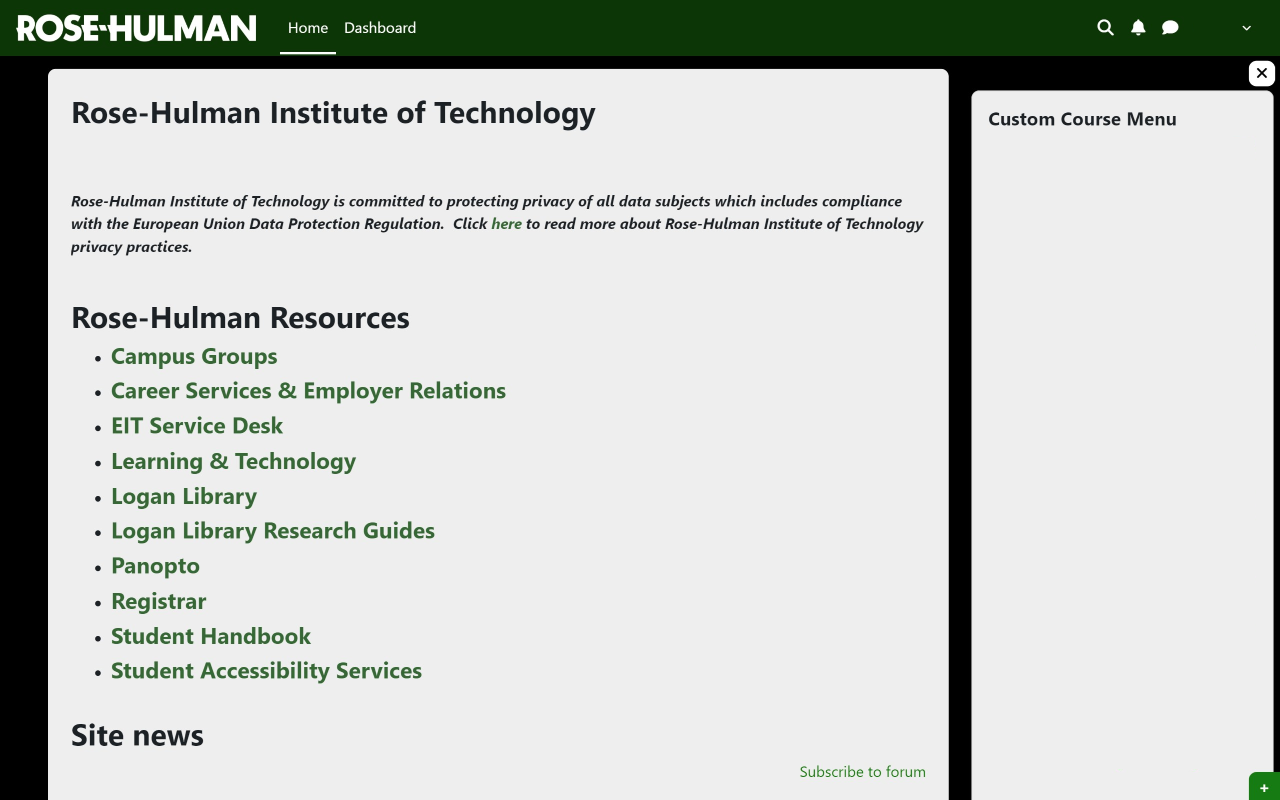Open Career Services & Employer Relations link
1280x800 pixels.
(308, 391)
